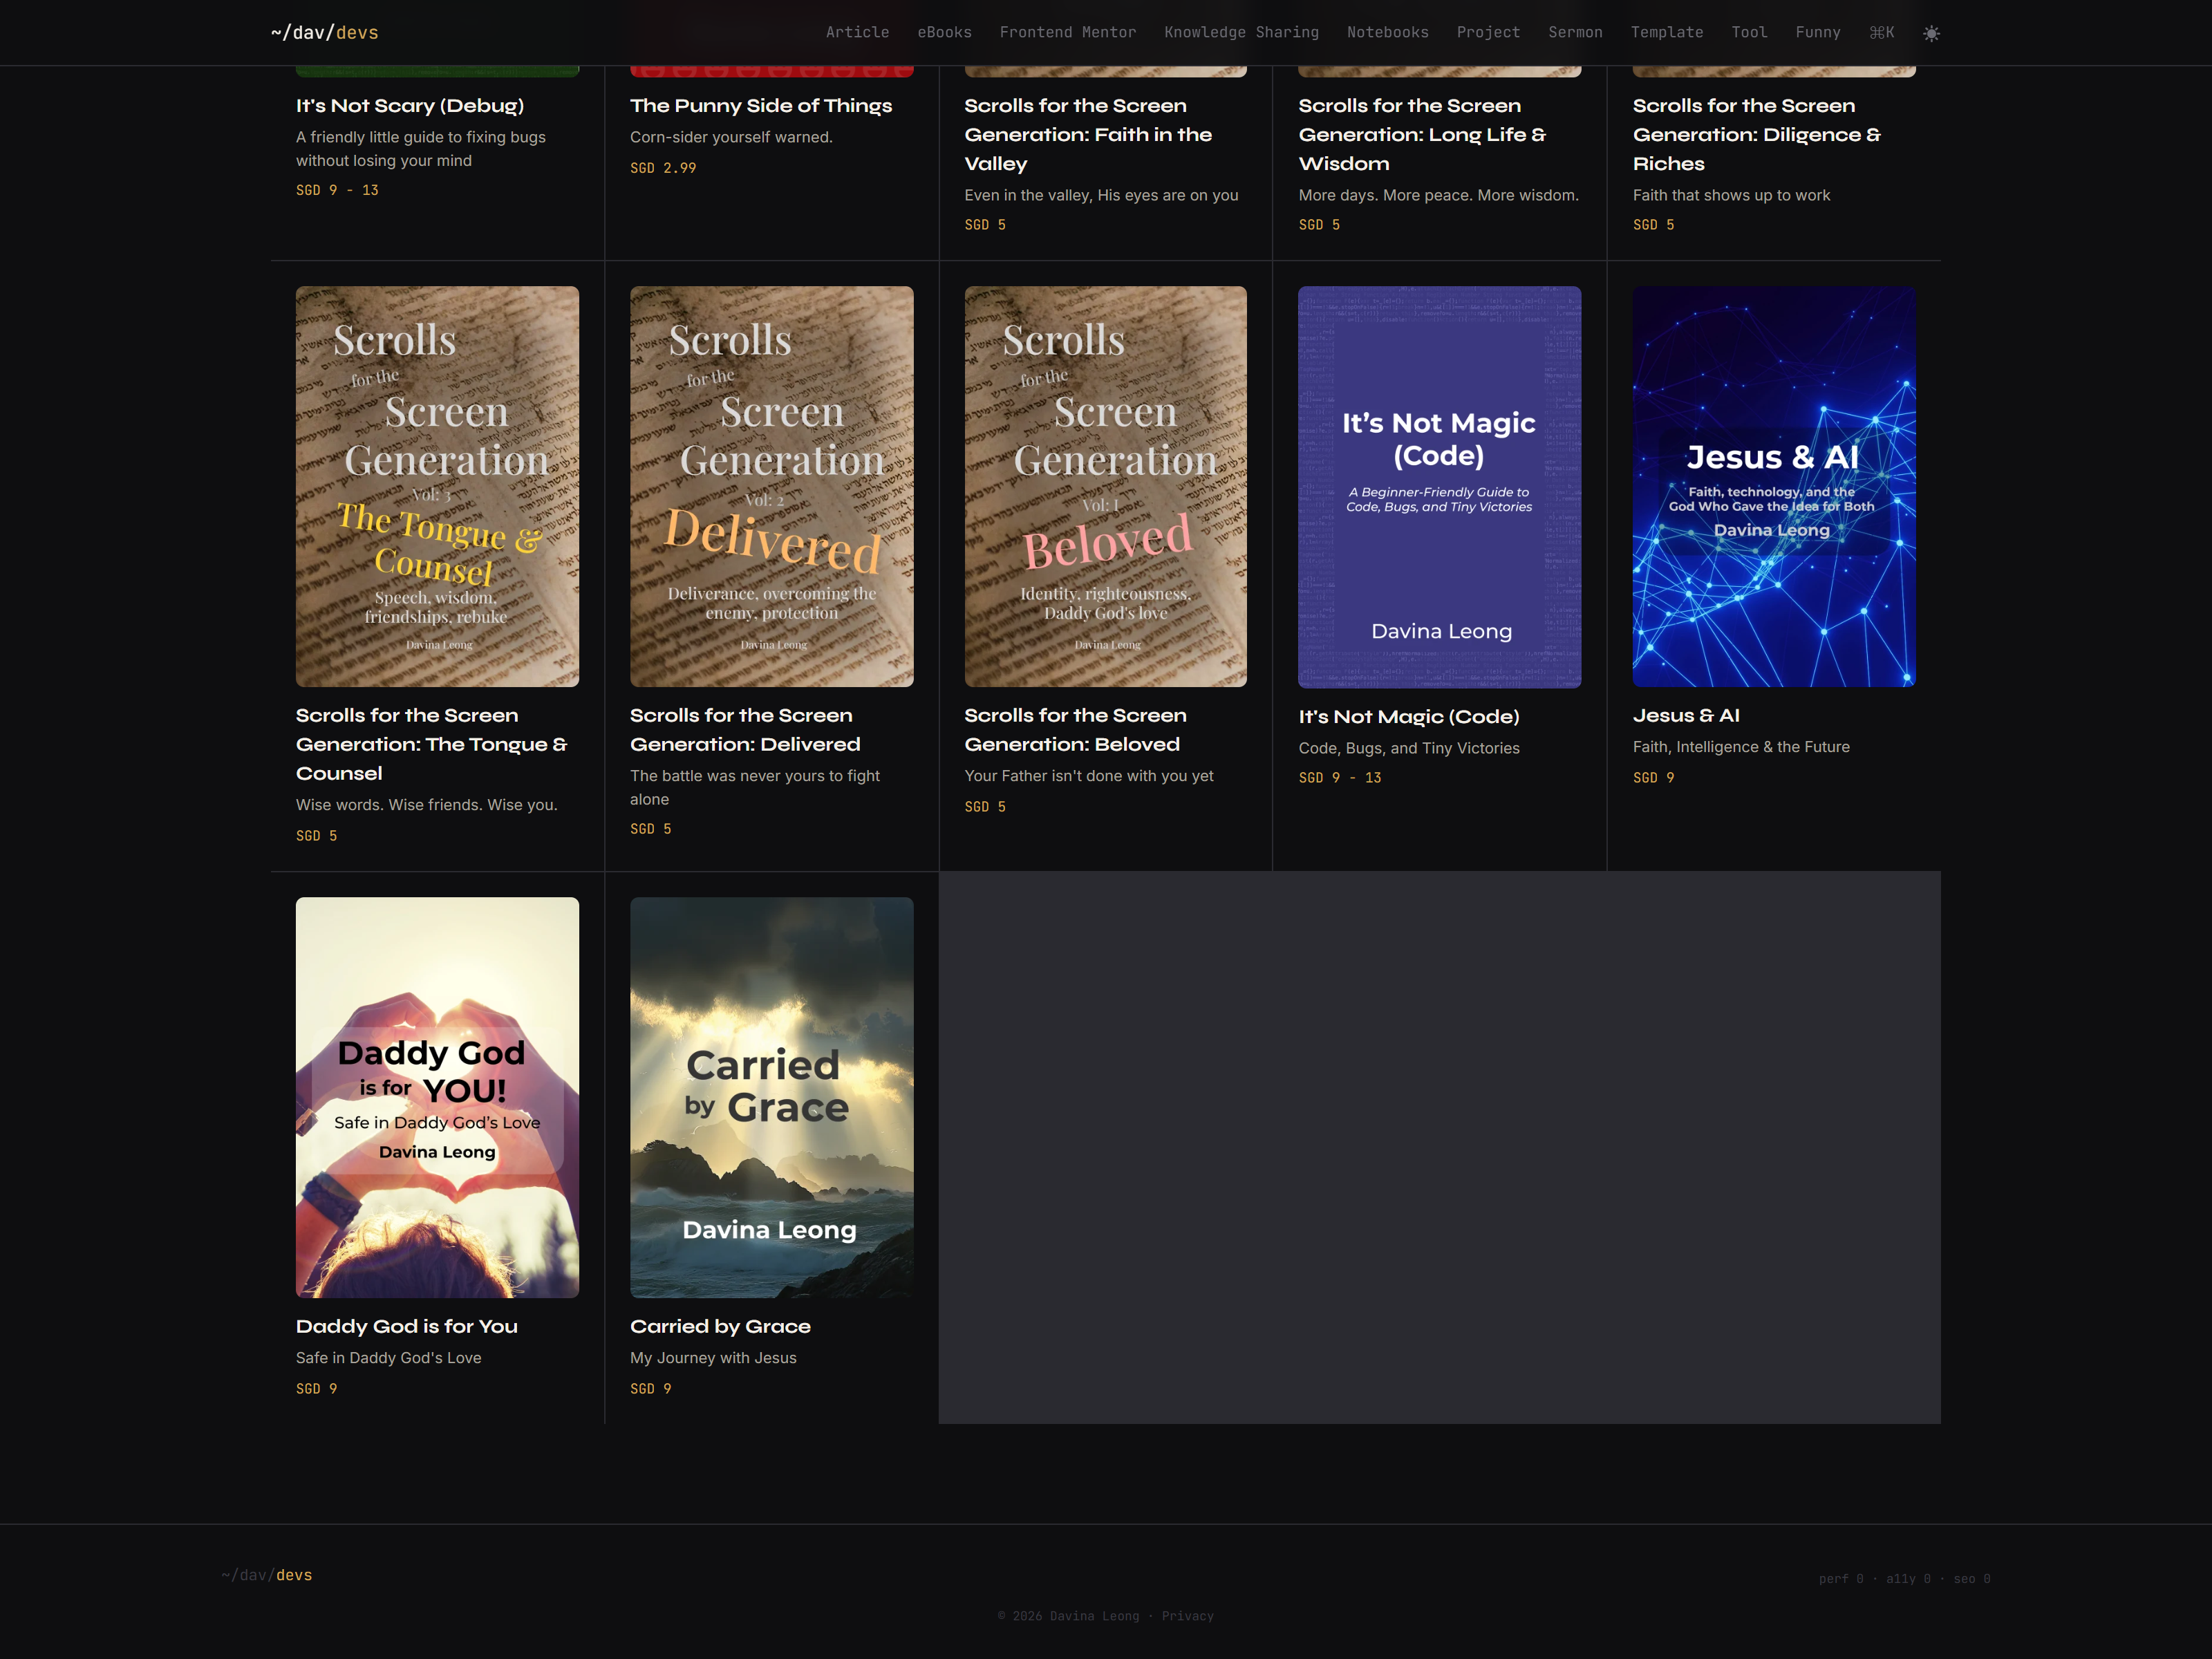Open the Project nav item
2212x1659 pixels.
[1488, 33]
